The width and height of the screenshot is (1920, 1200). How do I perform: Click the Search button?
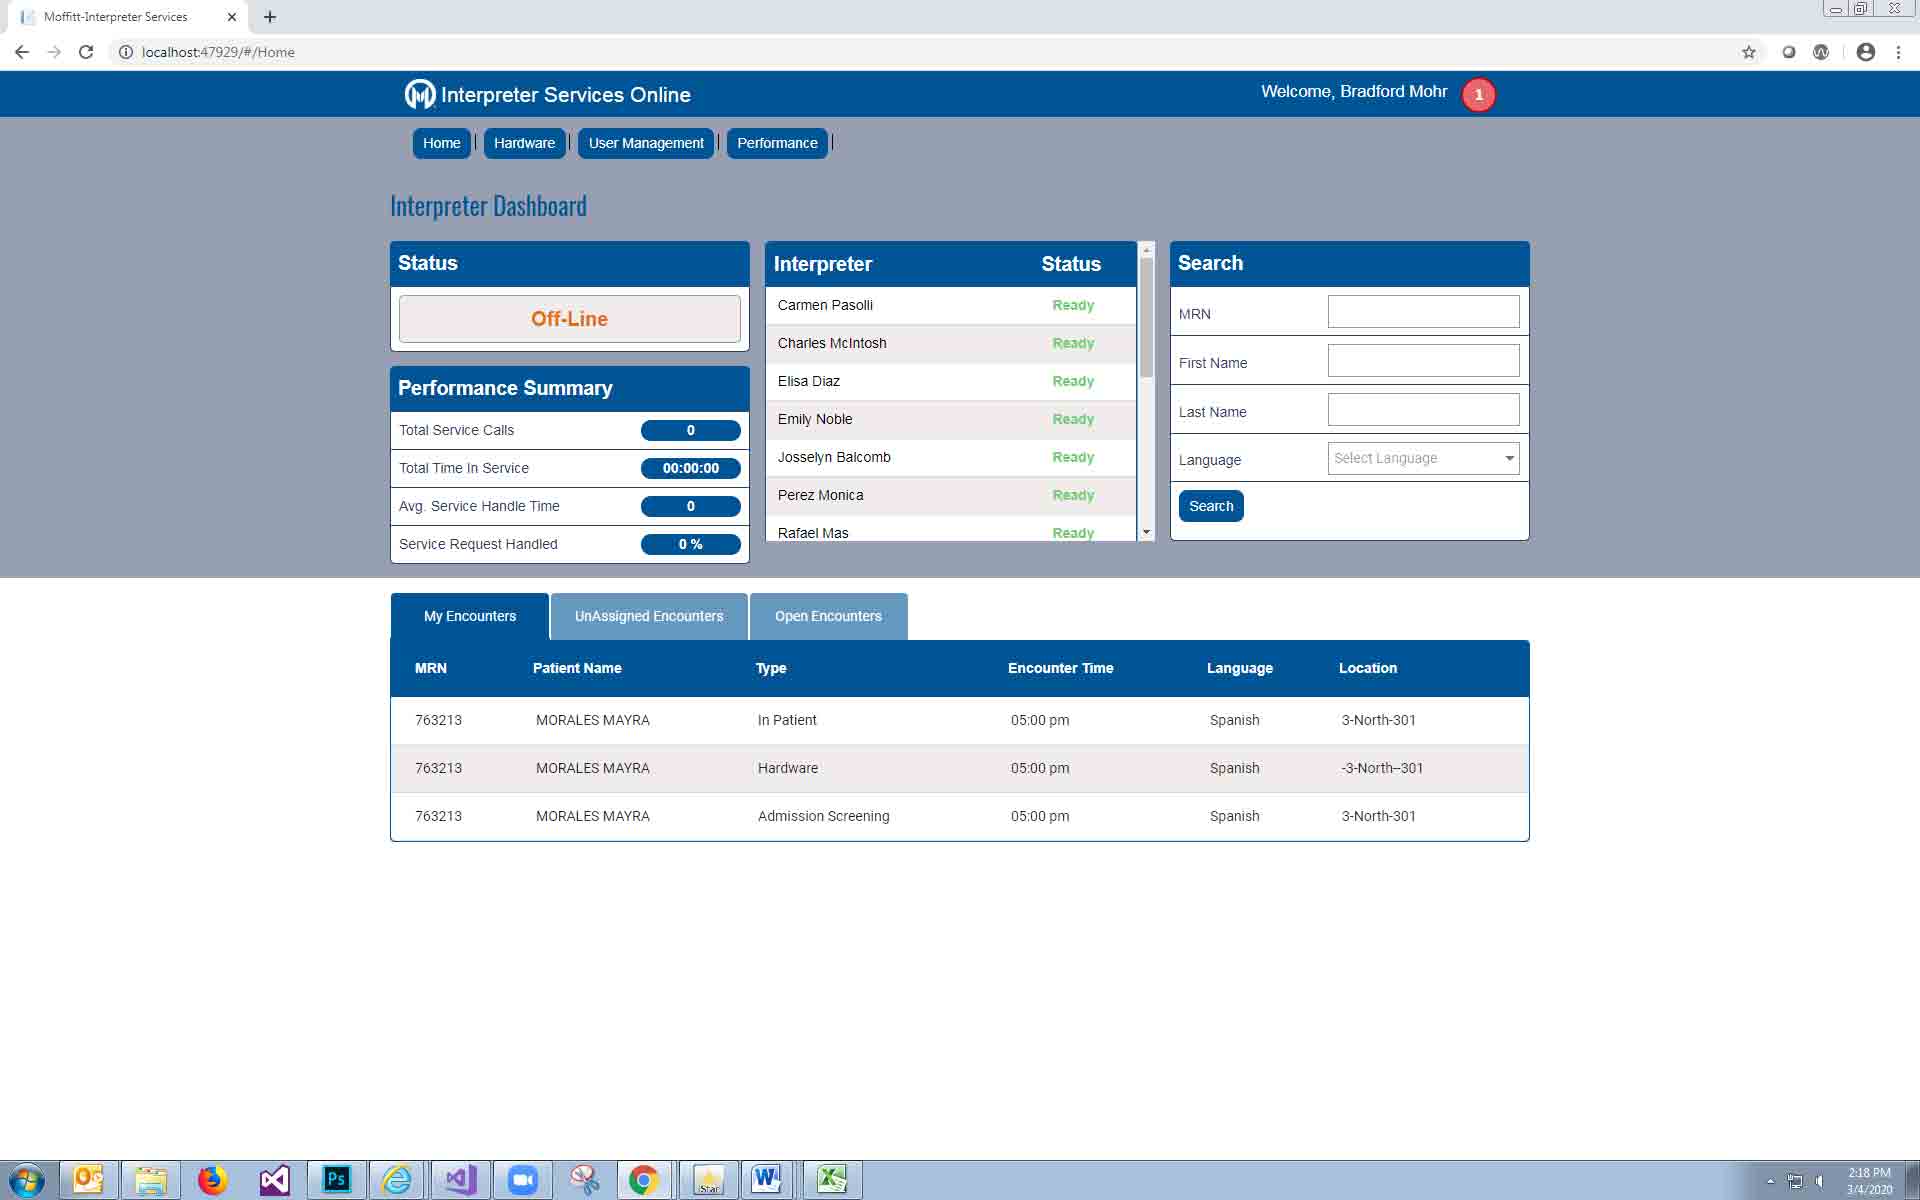pyautogui.click(x=1210, y=506)
